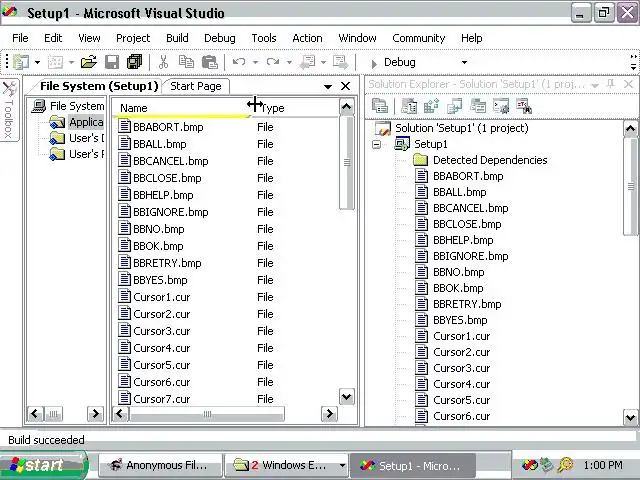Click the Navigate Backward icon

(x=307, y=62)
